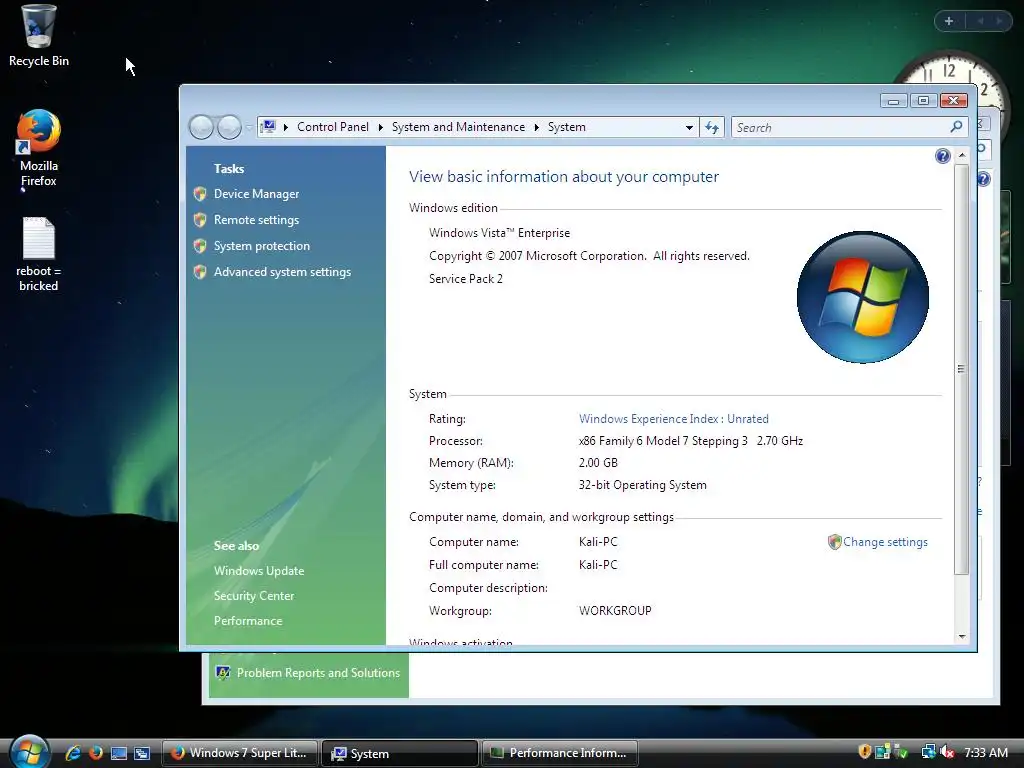Select the Mozilla Firefox desktop shortcut

pyautogui.click(x=39, y=148)
